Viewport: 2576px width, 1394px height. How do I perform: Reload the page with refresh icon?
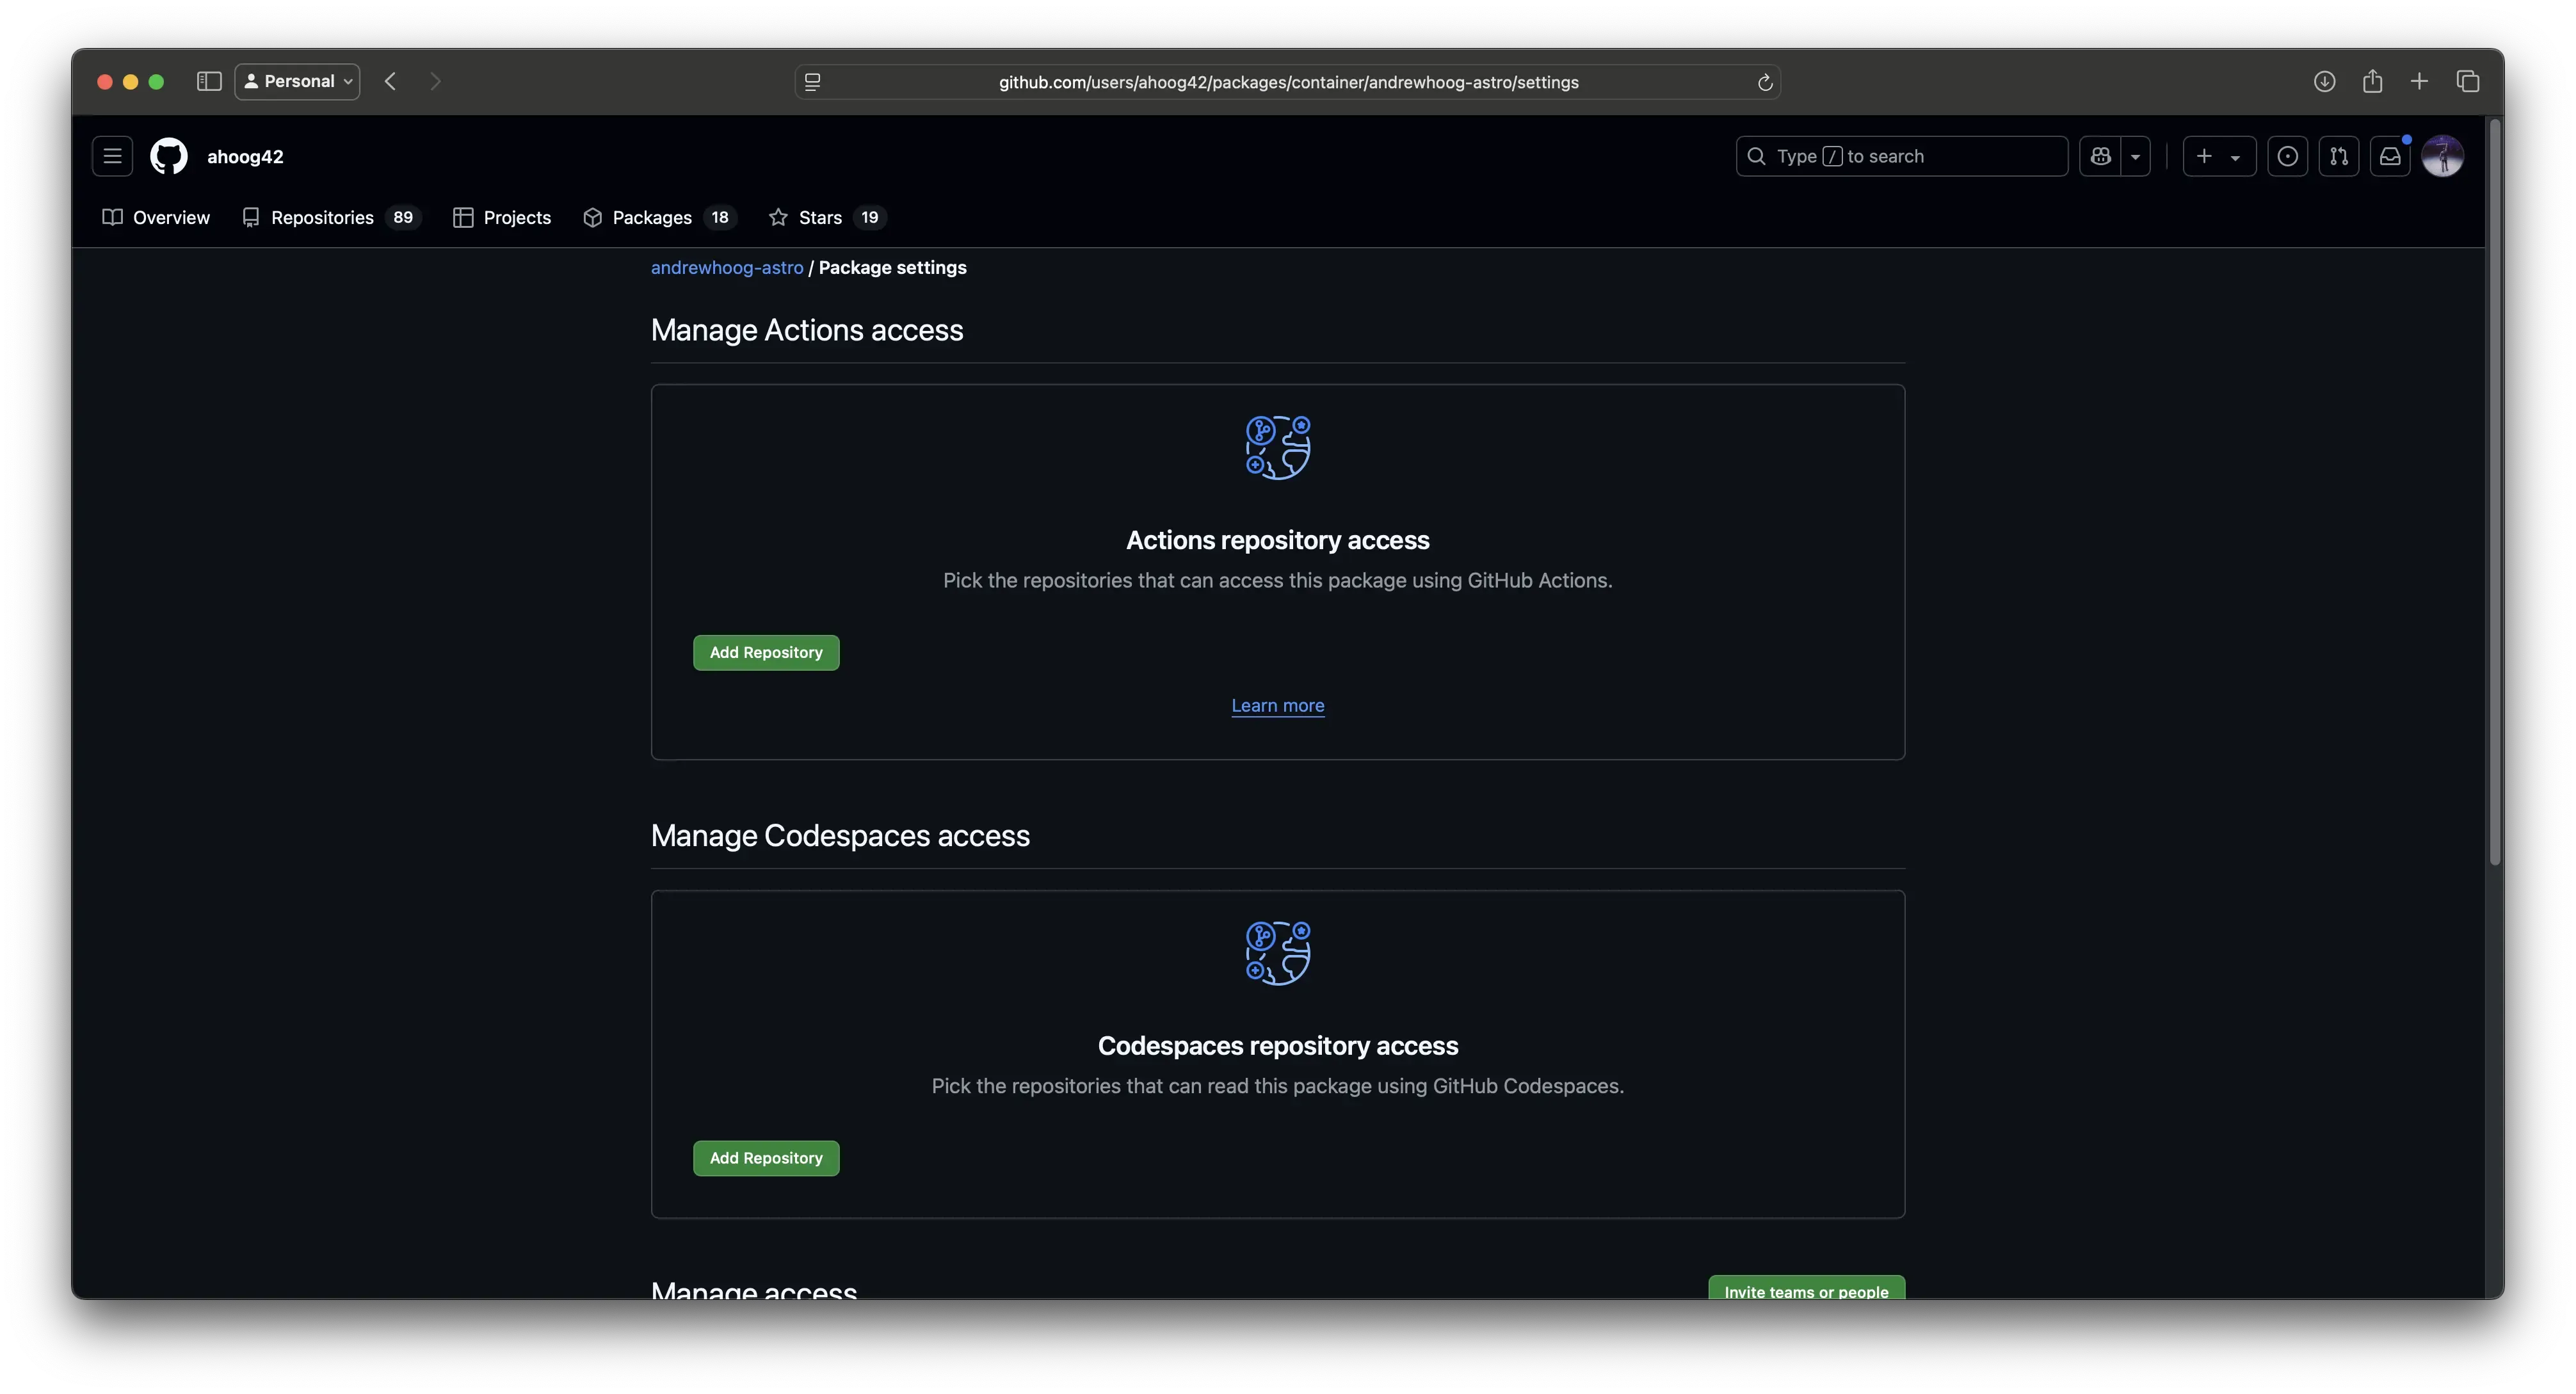1765,82
